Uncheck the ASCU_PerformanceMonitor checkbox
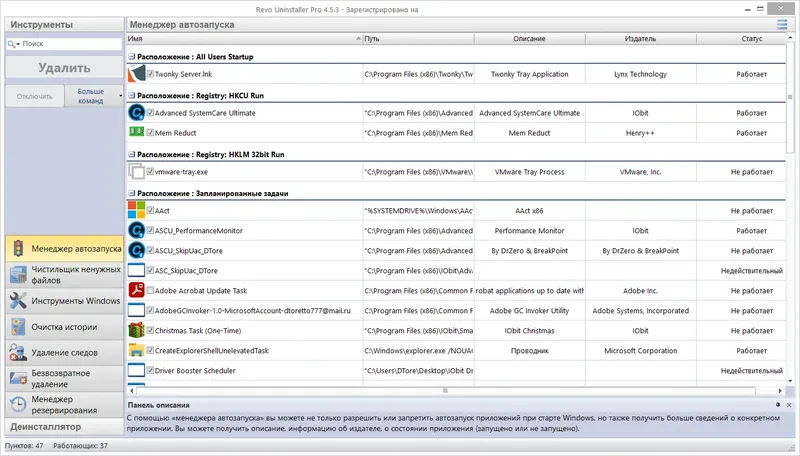 pos(150,230)
